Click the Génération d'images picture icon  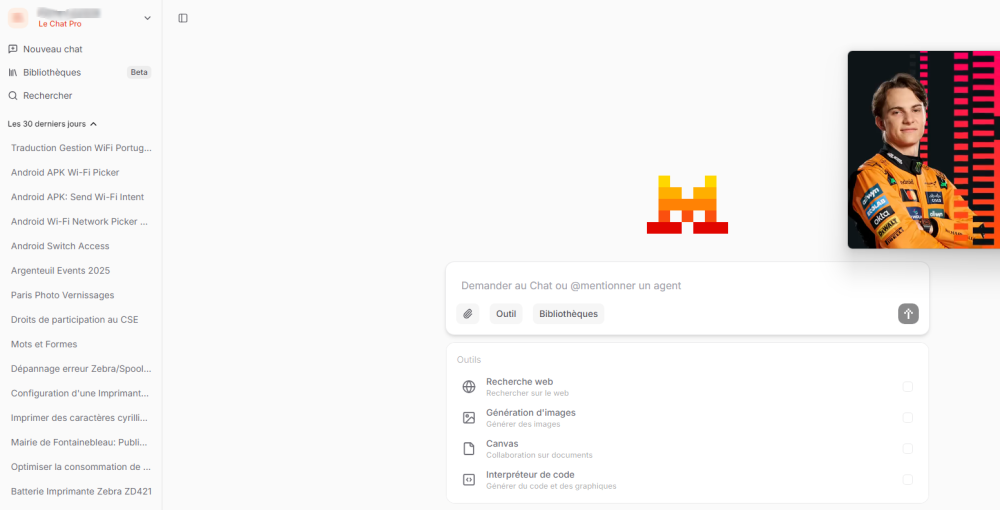tap(469, 418)
